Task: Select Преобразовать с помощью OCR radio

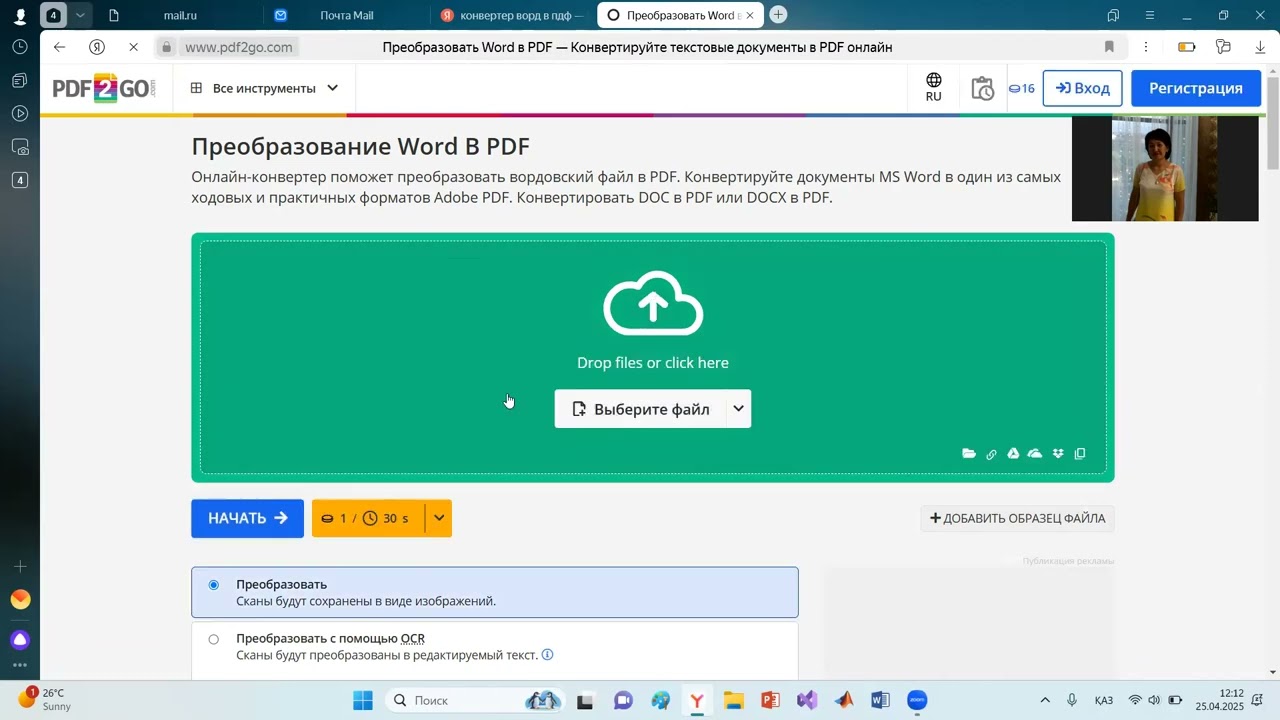Action: tap(213, 639)
